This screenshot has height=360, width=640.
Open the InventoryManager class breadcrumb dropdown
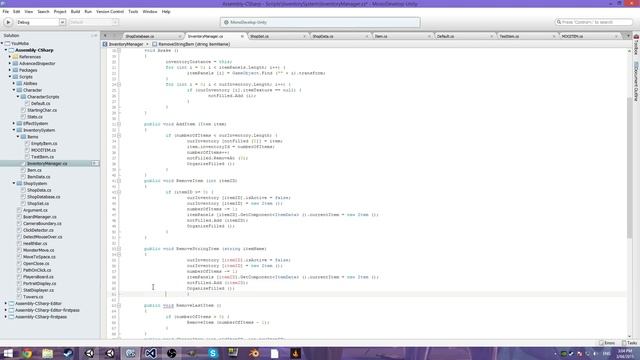point(126,44)
